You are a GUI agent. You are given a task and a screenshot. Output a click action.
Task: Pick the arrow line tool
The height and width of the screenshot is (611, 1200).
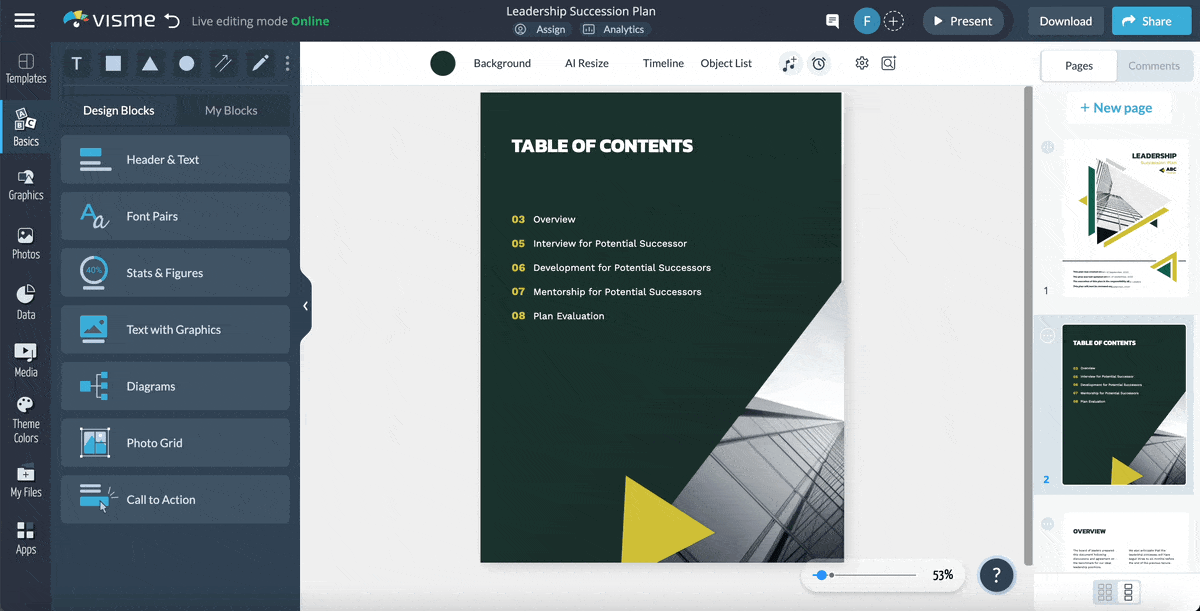[223, 64]
